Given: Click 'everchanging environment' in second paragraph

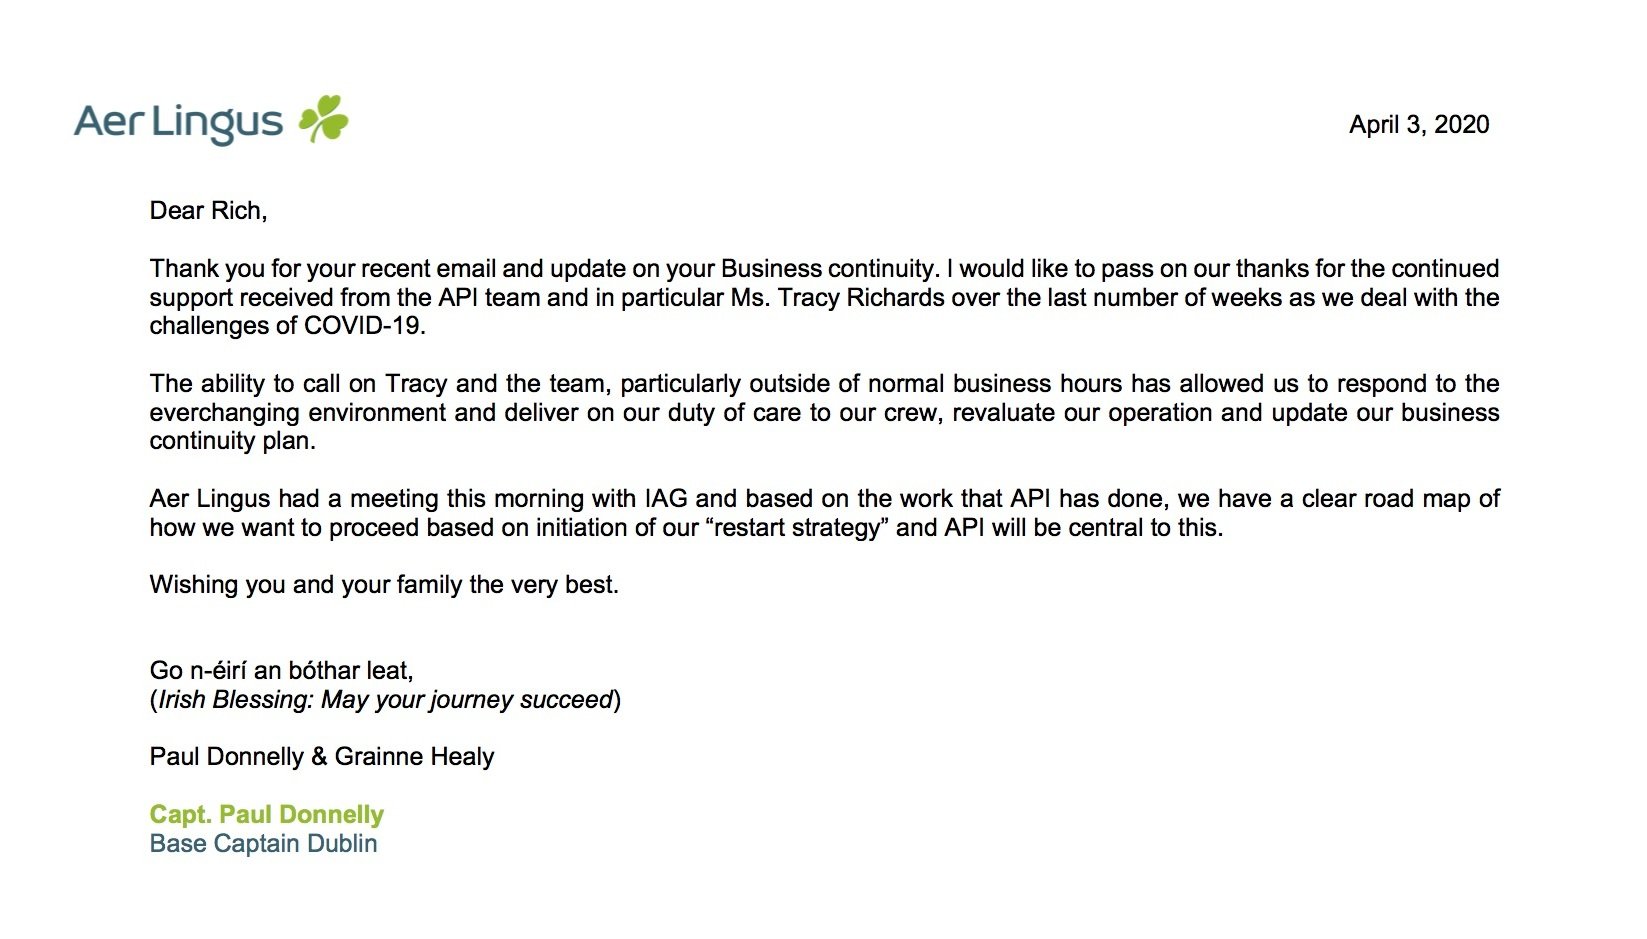Looking at the screenshot, I should click(298, 413).
